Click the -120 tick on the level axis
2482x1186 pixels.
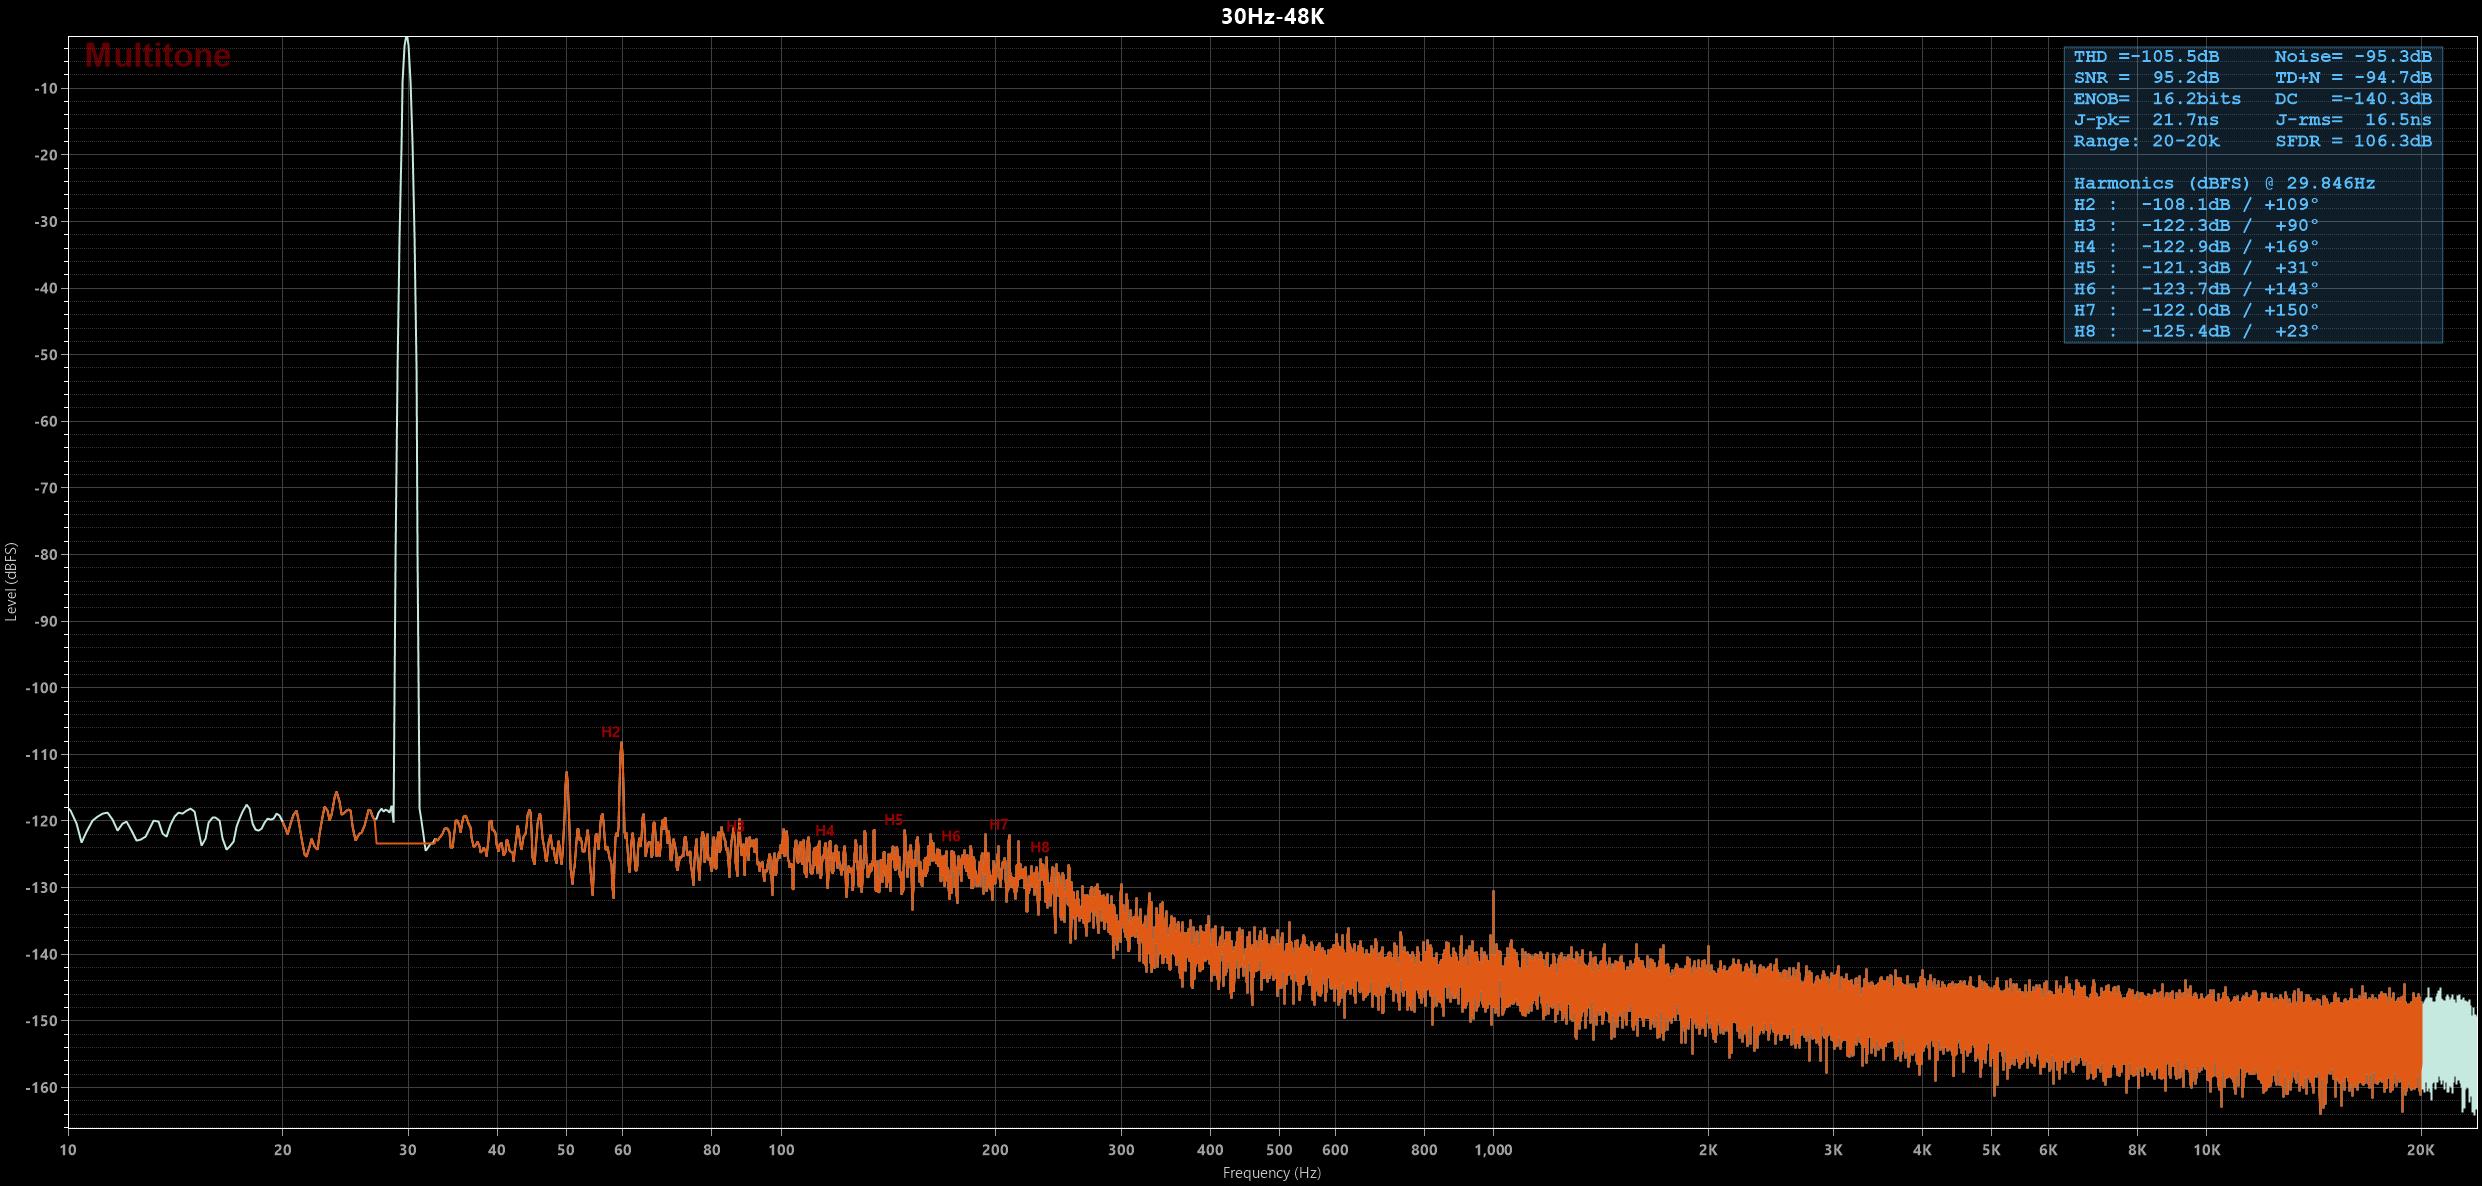[x=41, y=821]
